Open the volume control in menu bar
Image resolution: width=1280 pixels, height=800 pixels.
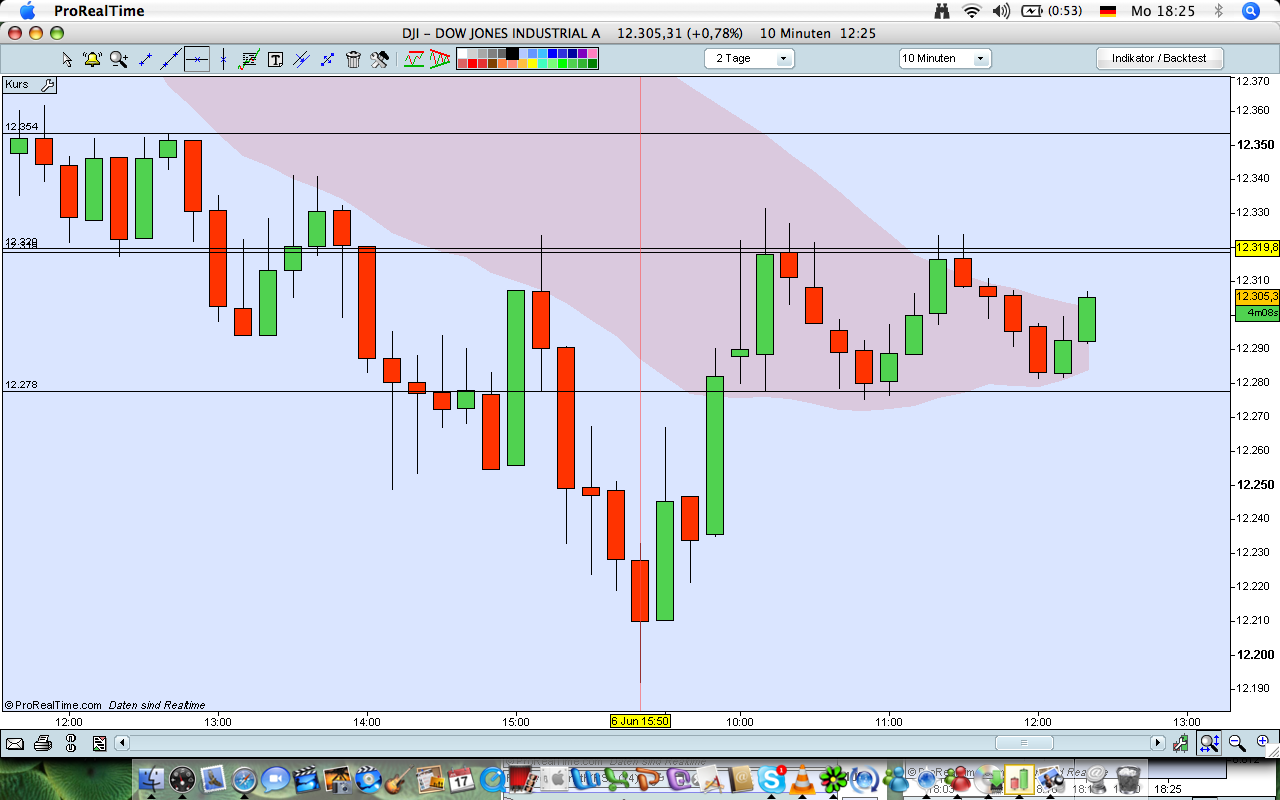point(1001,11)
